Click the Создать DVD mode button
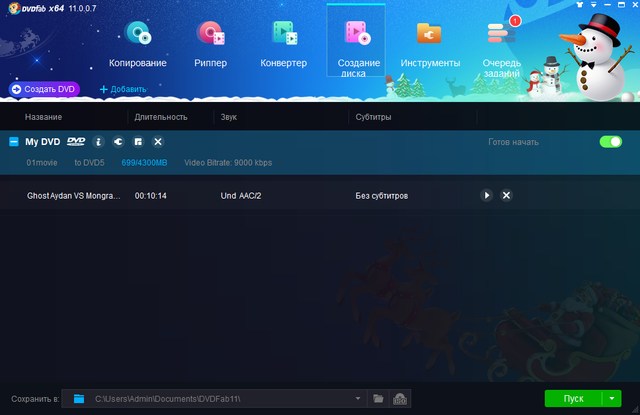The height and width of the screenshot is (415, 640). 44,89
